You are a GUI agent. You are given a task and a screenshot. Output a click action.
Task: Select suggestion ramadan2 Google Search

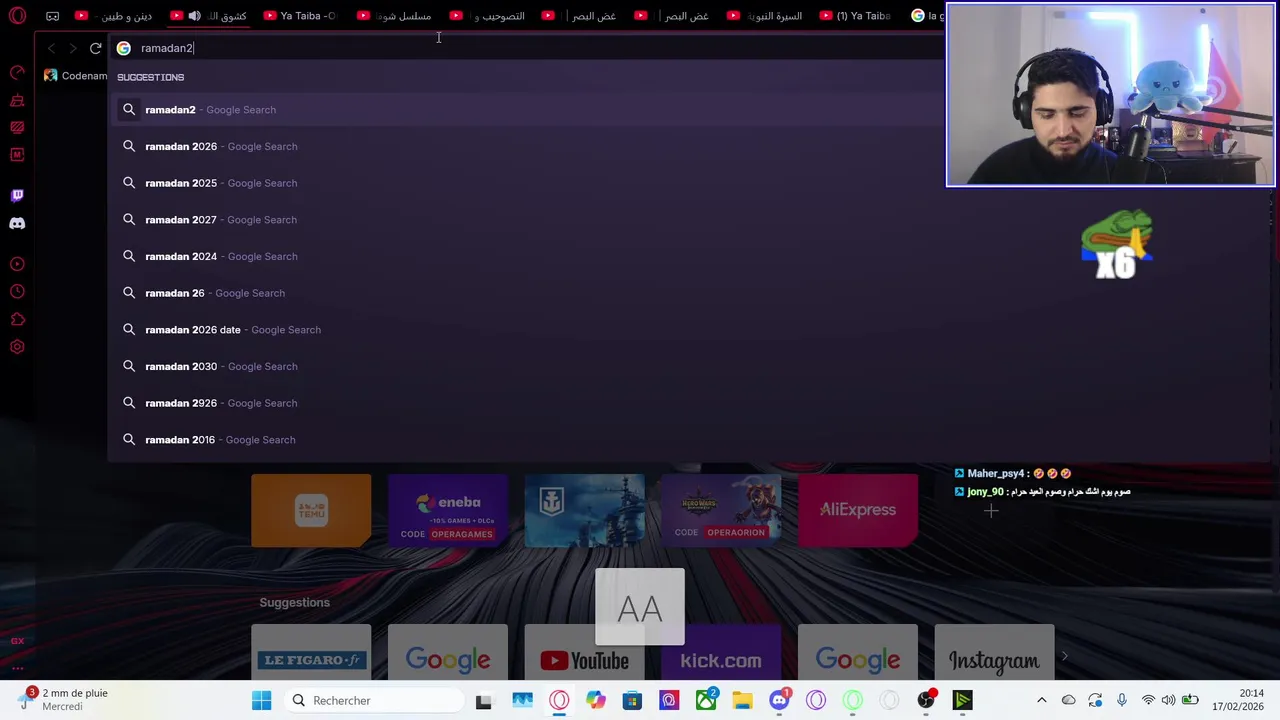pyautogui.click(x=525, y=110)
